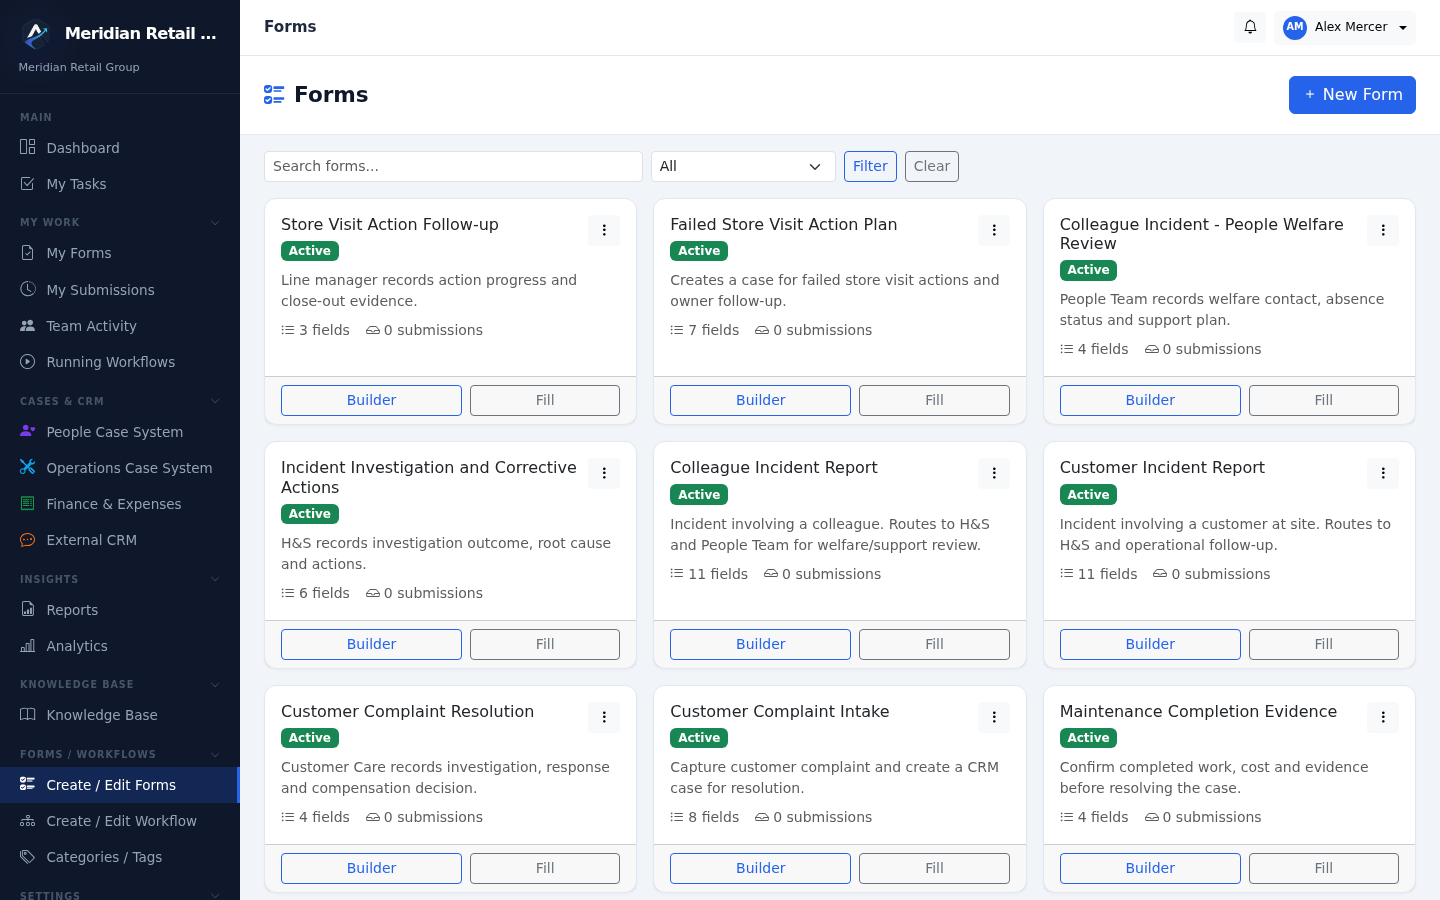Open options menu for Customer Incident Report
1440x900 pixels.
pos(1383,473)
